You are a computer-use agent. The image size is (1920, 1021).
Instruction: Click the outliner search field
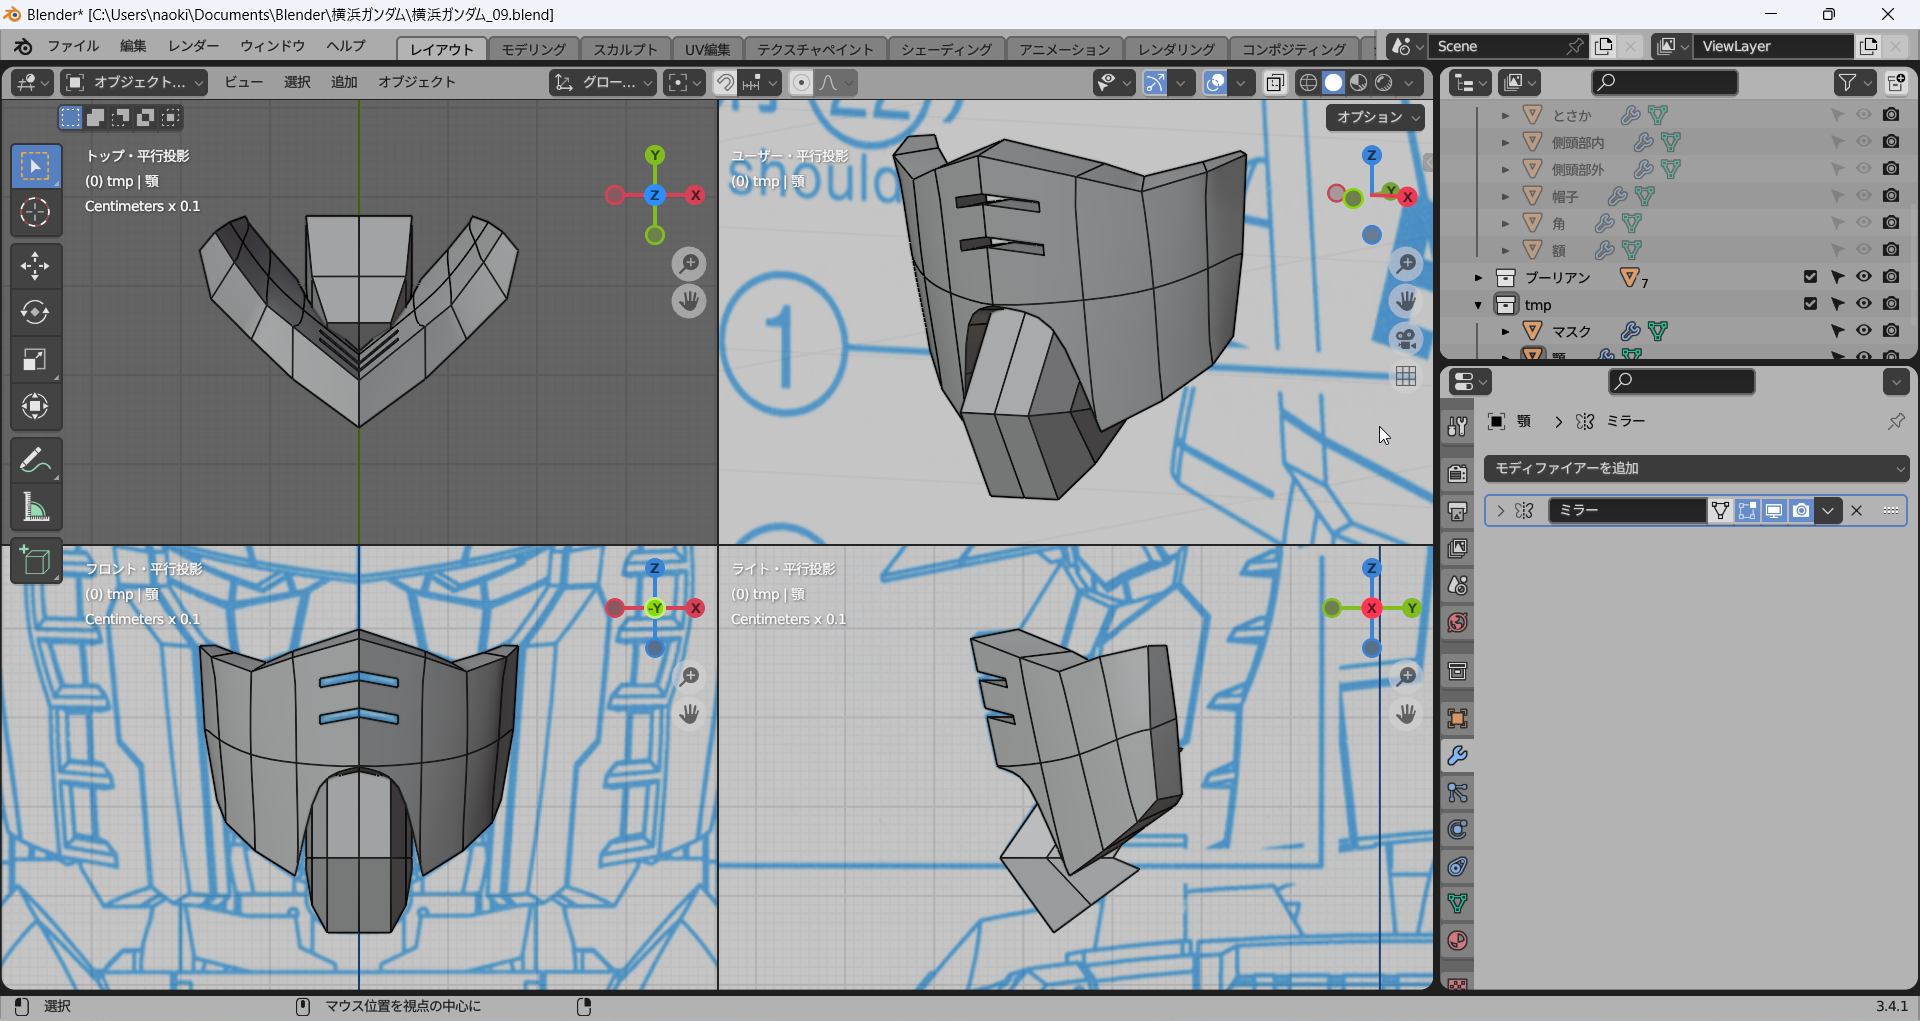pos(1665,82)
